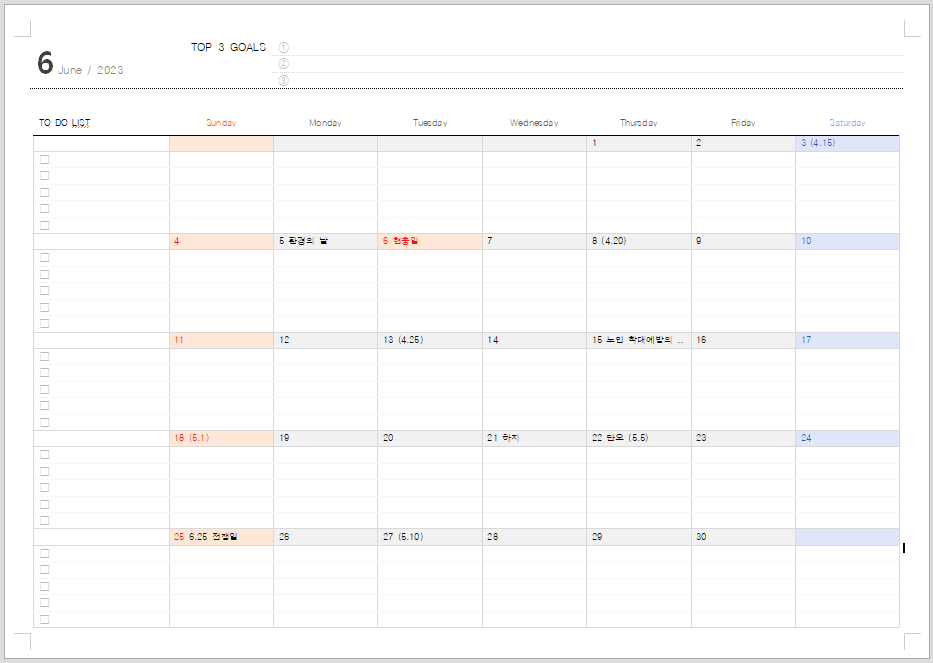Image resolution: width=933 pixels, height=663 pixels.
Task: Mark the first to-do checkbox in the June 11 week
Action: coord(45,356)
